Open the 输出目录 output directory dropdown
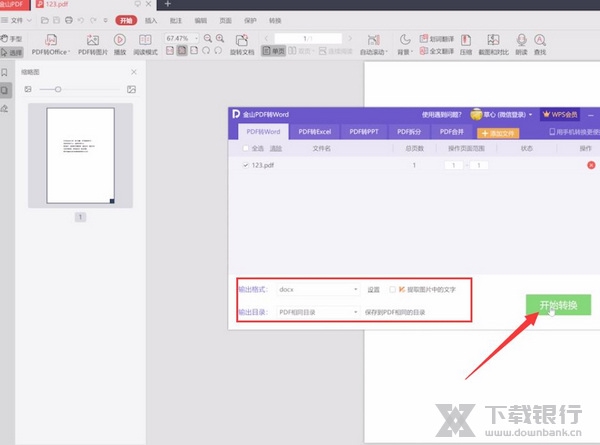 pos(318,312)
